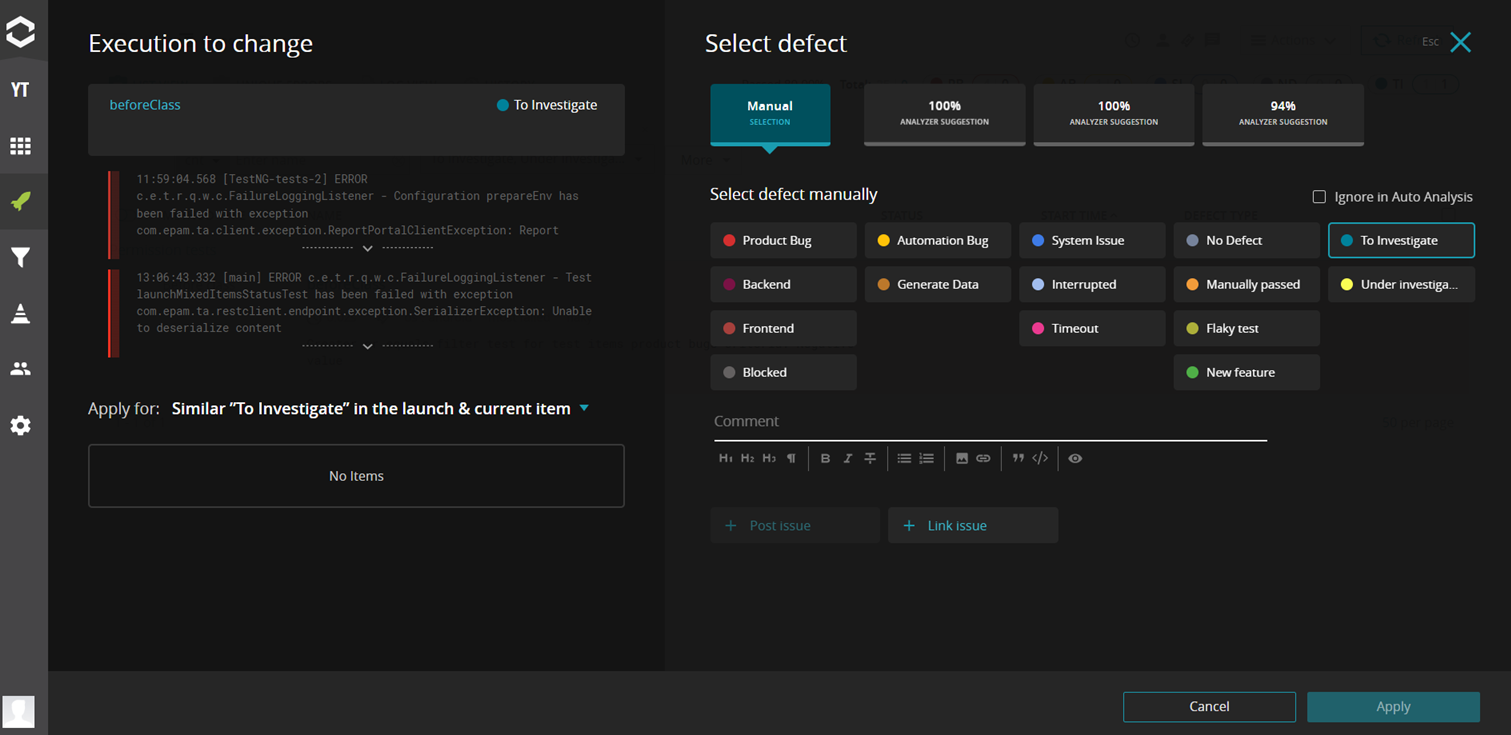Choose Under investigation defect subtype
This screenshot has width=1511, height=735.
tap(1401, 284)
